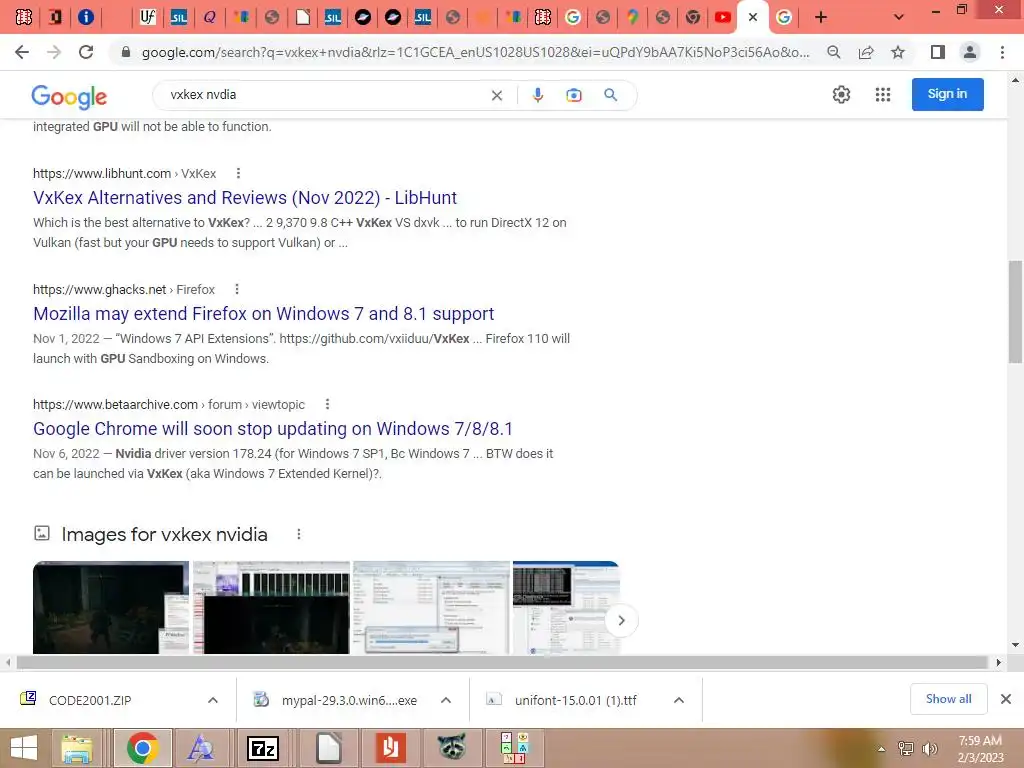Open the Windows Start menu

[x=24, y=748]
